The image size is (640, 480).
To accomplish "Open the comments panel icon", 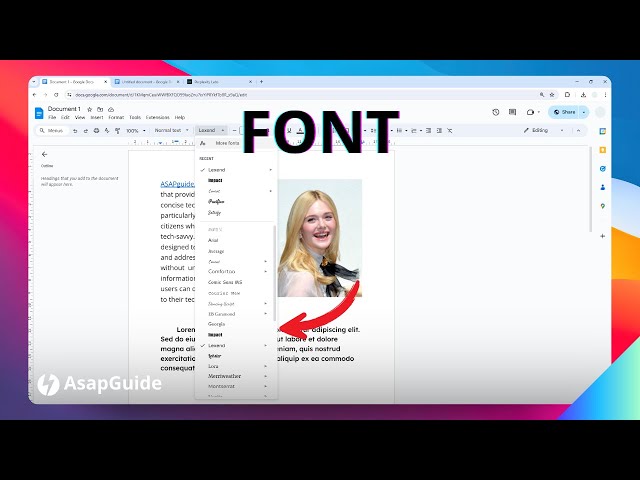I will click(x=512, y=112).
